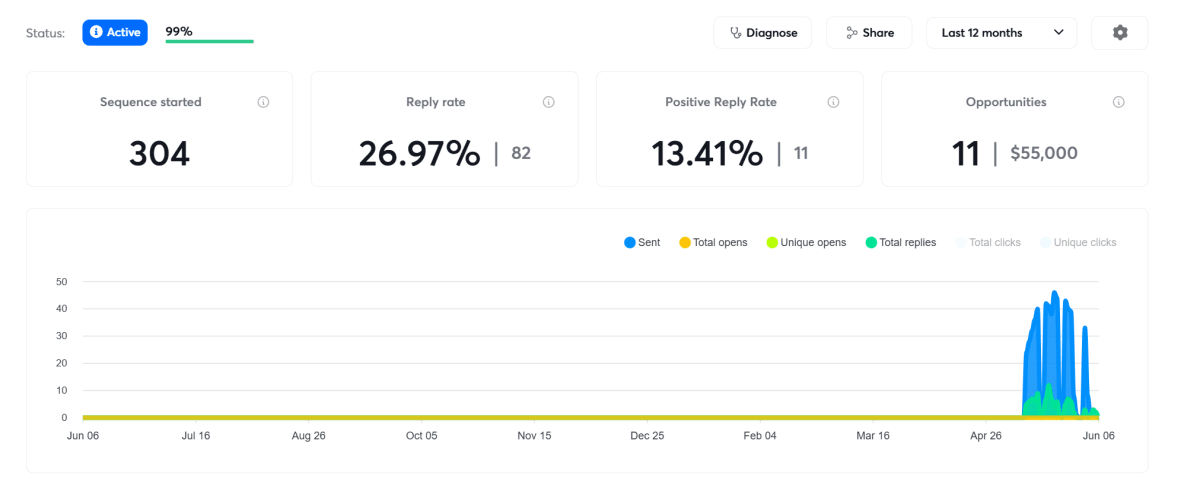The width and height of the screenshot is (1200, 485).
Task: Toggle Total replies series in legend
Action: pyautogui.click(x=901, y=243)
